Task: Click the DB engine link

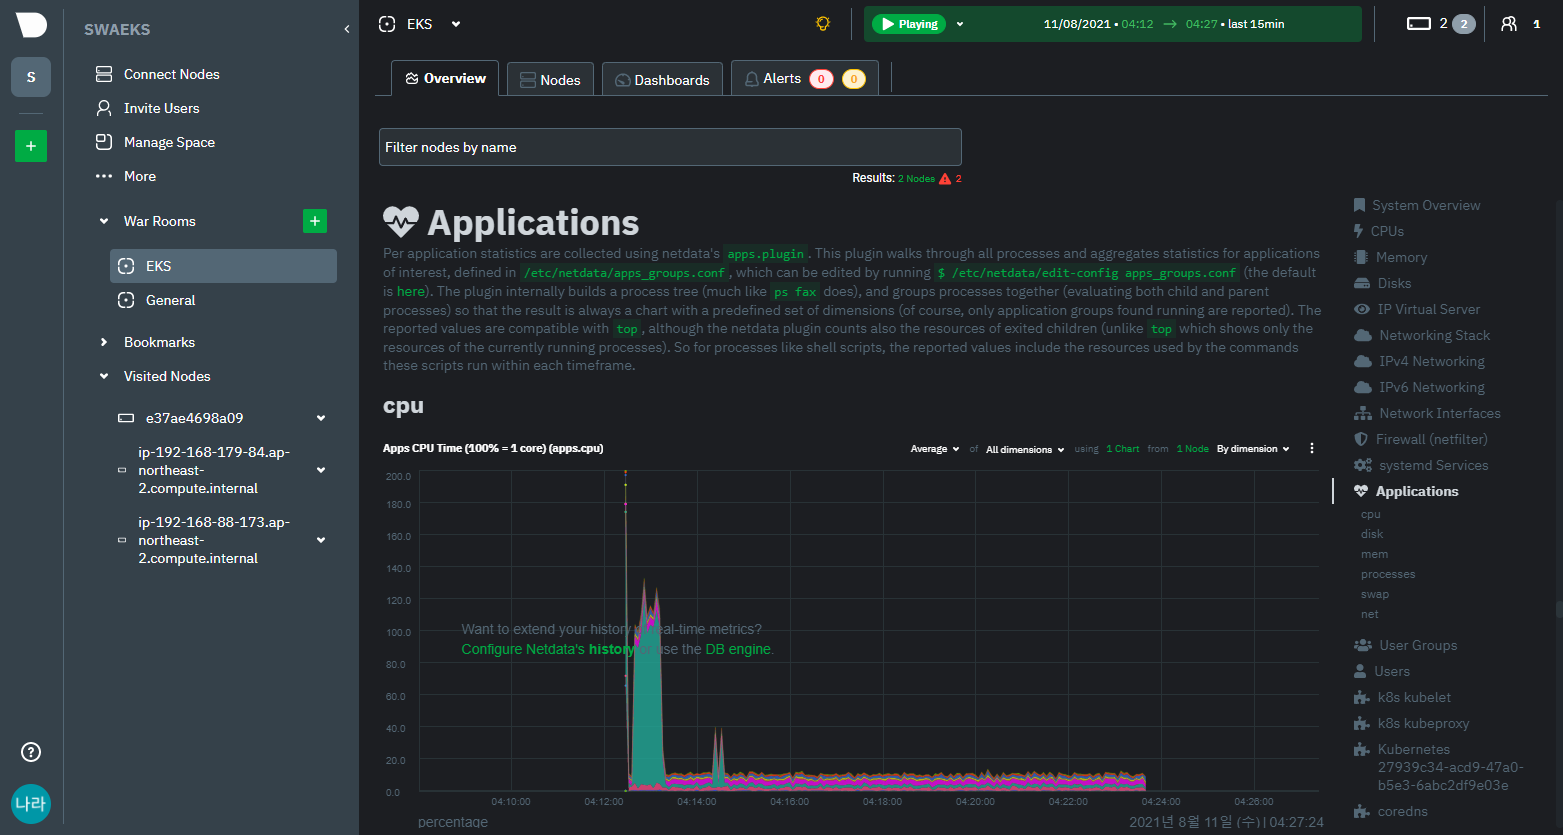Action: pyautogui.click(x=738, y=649)
